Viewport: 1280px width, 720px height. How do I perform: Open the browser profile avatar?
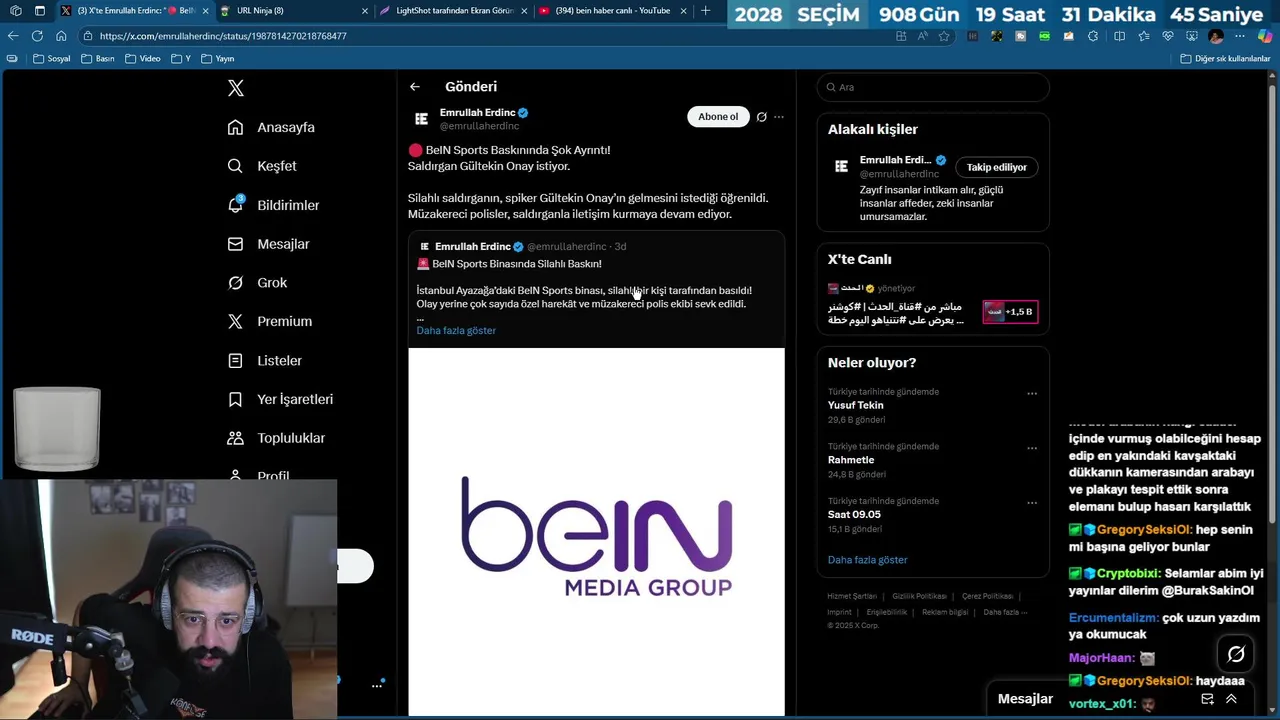click(x=1216, y=36)
